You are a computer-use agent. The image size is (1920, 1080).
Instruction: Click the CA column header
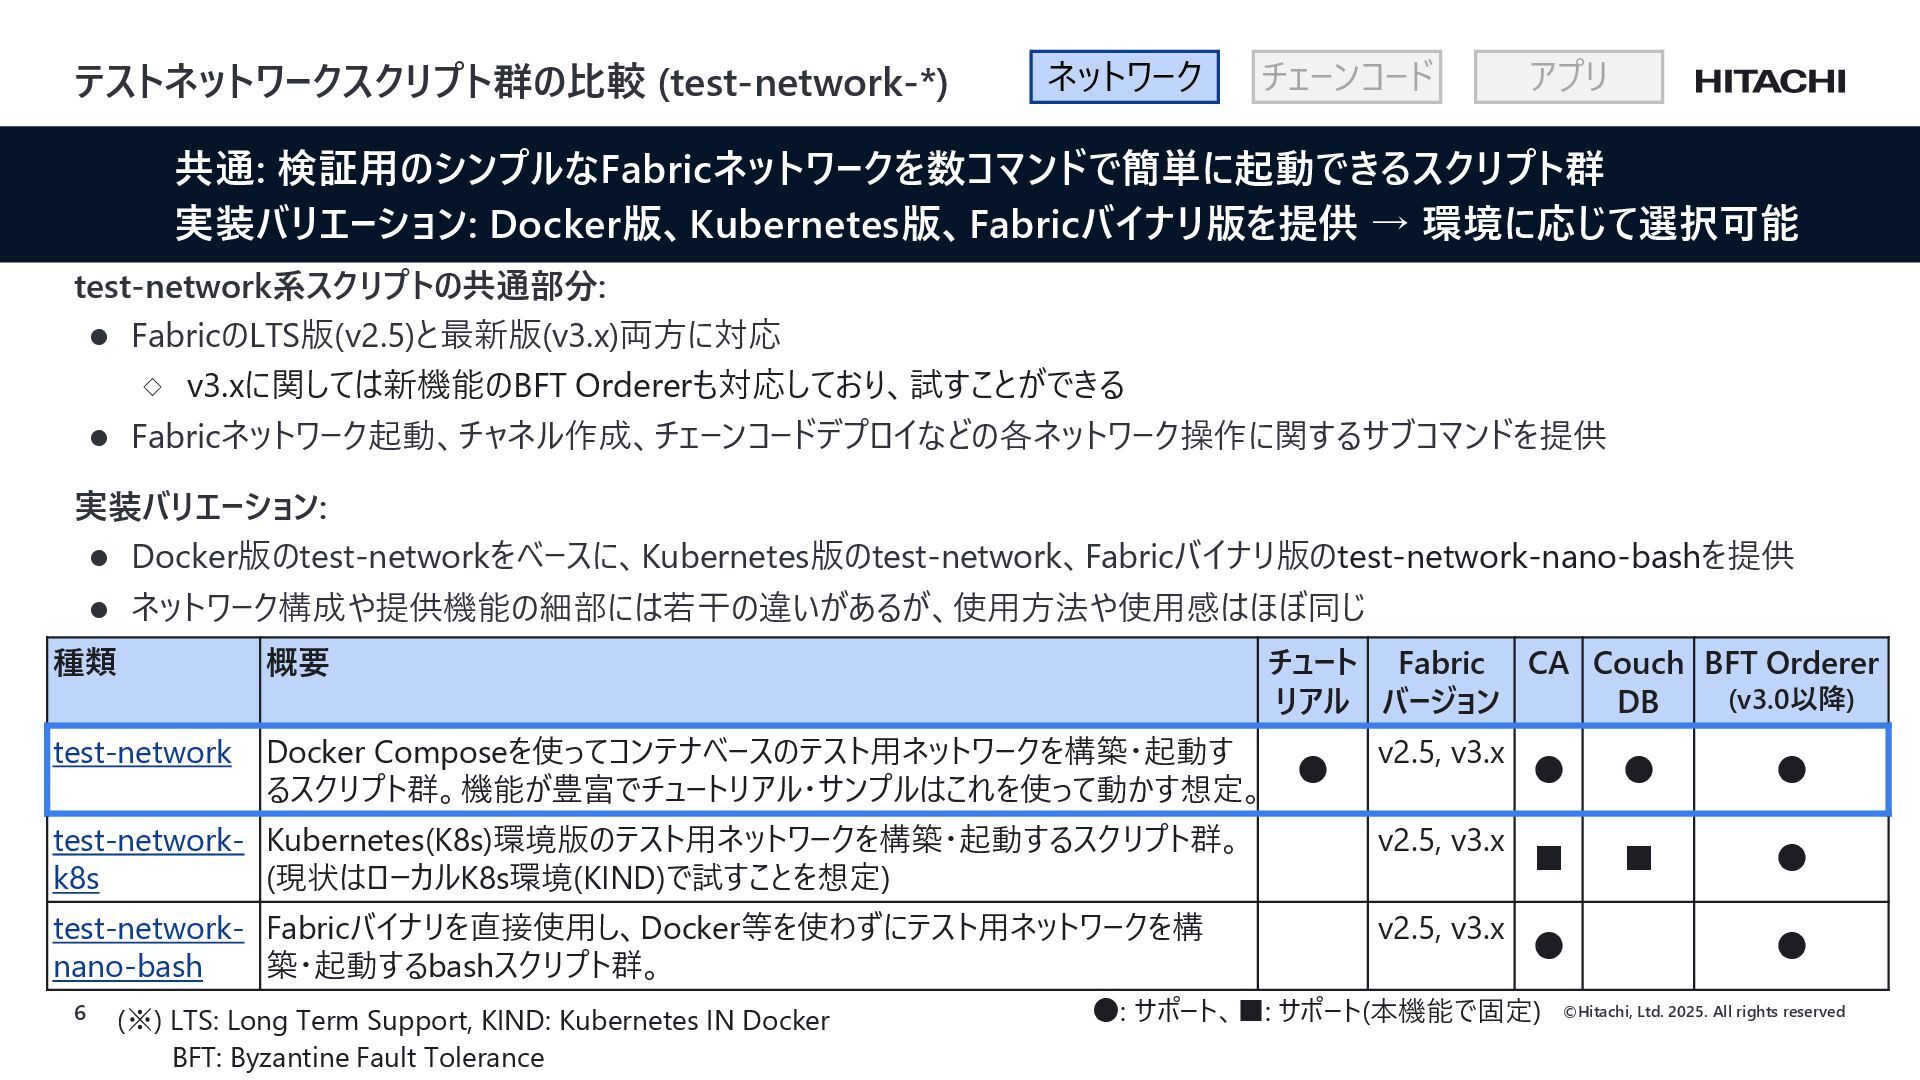[1548, 681]
